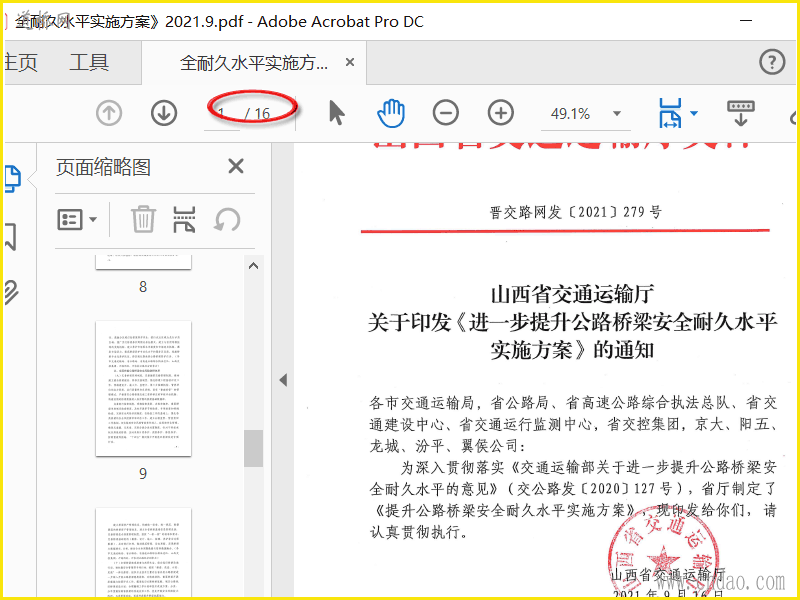
Task: Select the thumbnail below page 9
Action: [143, 552]
